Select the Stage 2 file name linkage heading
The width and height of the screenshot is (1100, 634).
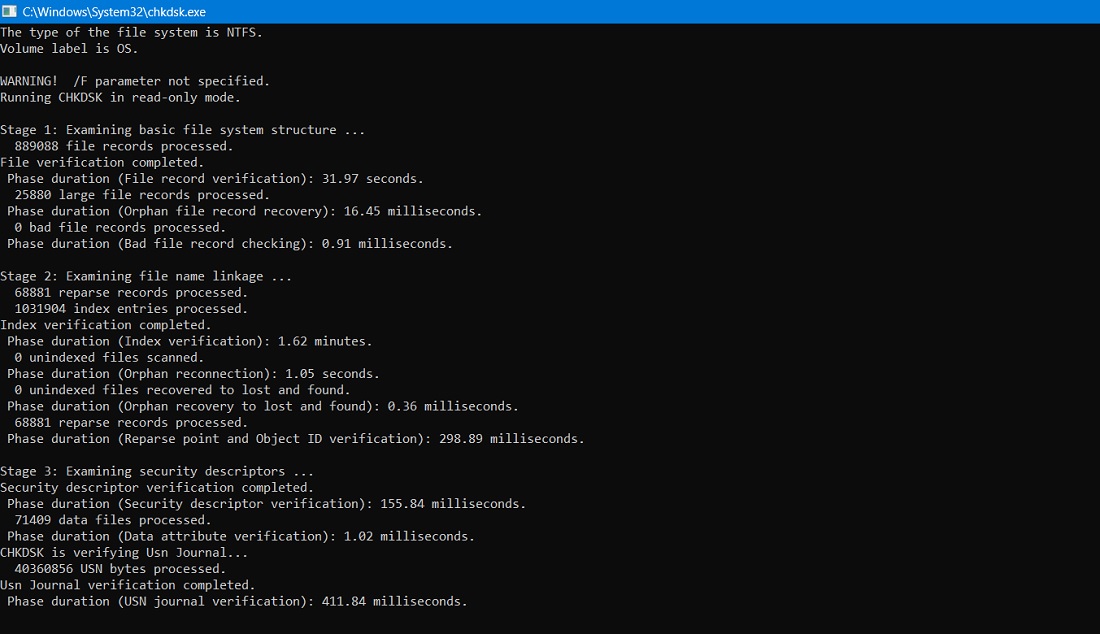pyautogui.click(x=145, y=276)
